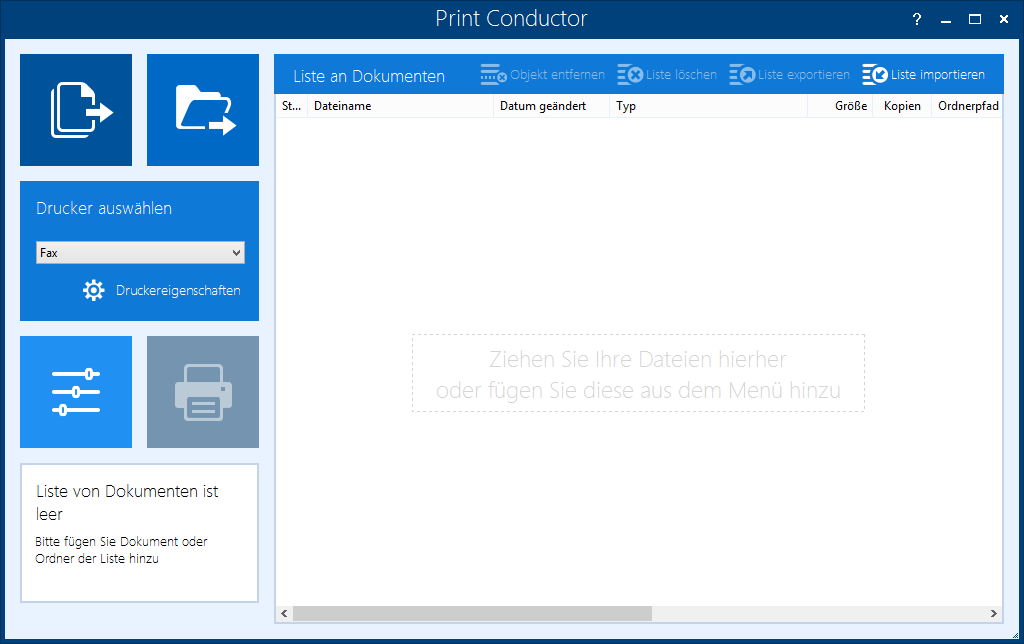Image resolution: width=1024 pixels, height=644 pixels.
Task: Open the print settings sliders icon
Action: pos(75,391)
